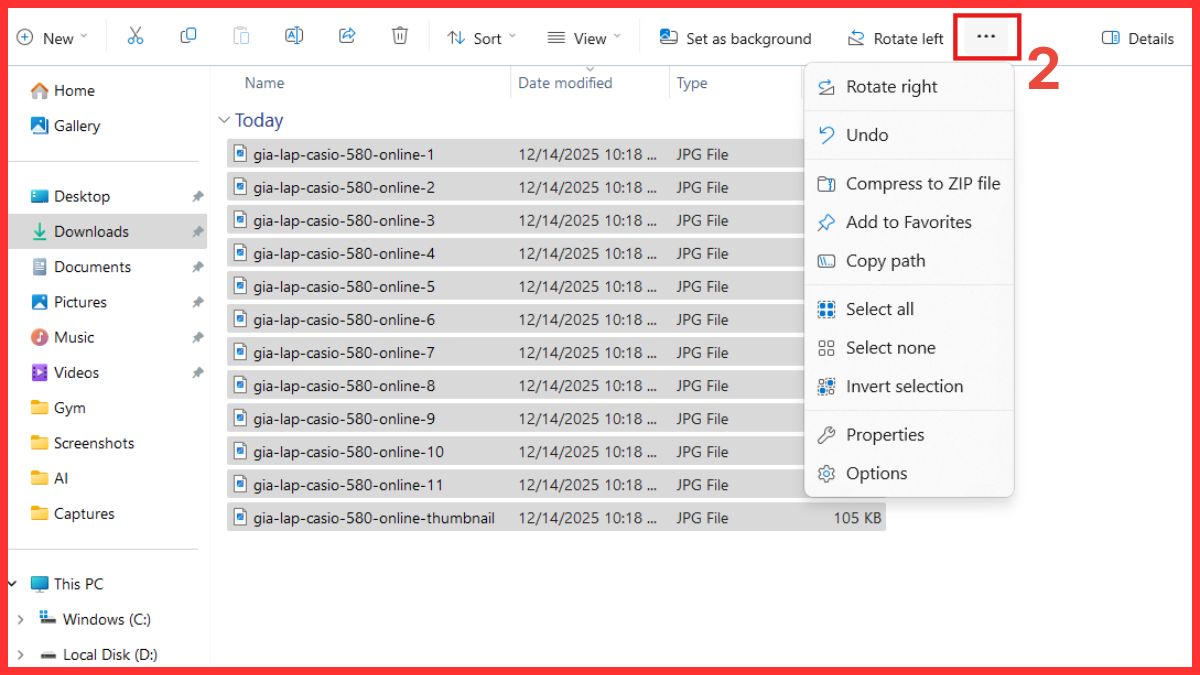The image size is (1200, 675).
Task: Open the View dropdown
Action: tap(584, 38)
